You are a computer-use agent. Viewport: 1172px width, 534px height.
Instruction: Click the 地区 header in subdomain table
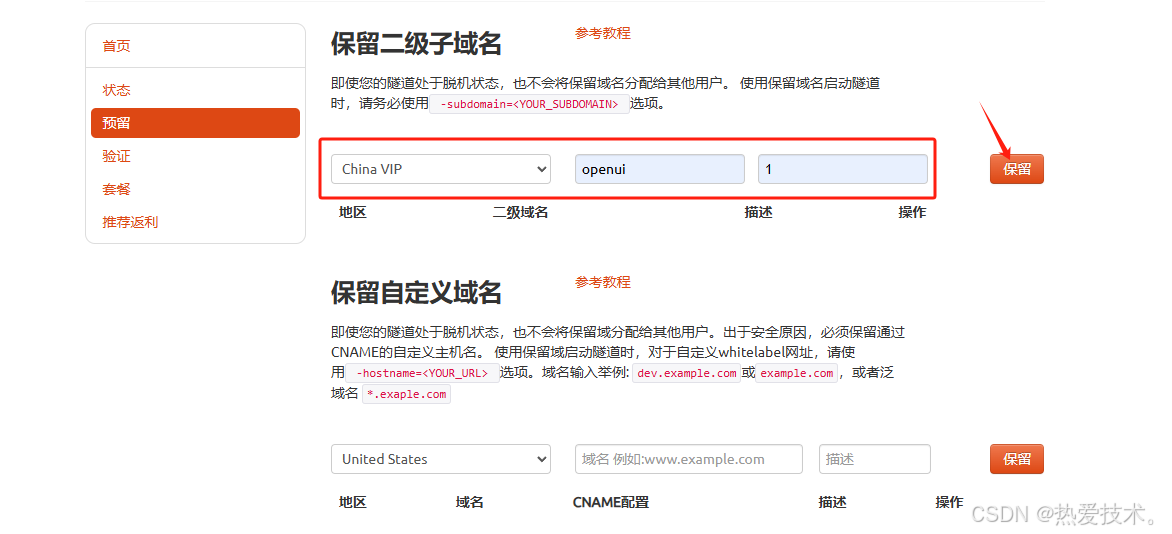[353, 212]
